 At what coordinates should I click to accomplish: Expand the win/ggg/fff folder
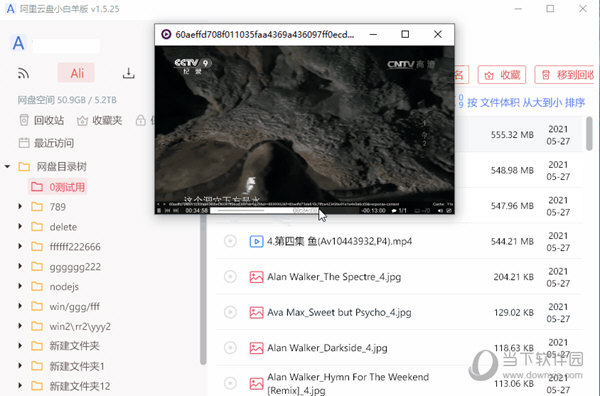coord(20,306)
